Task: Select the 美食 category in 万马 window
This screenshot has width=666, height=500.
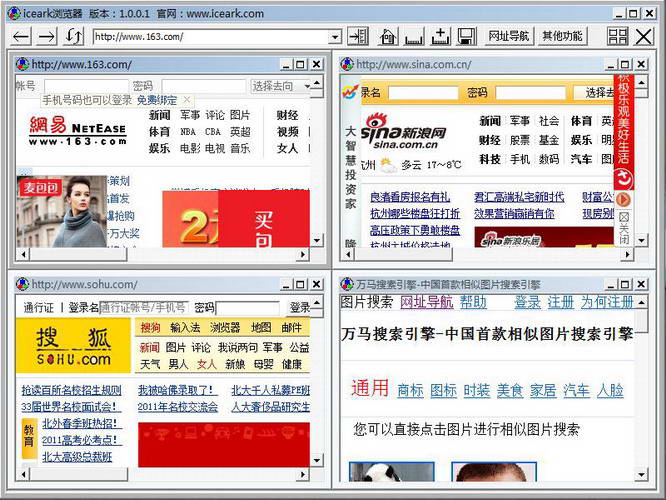Action: [x=510, y=390]
